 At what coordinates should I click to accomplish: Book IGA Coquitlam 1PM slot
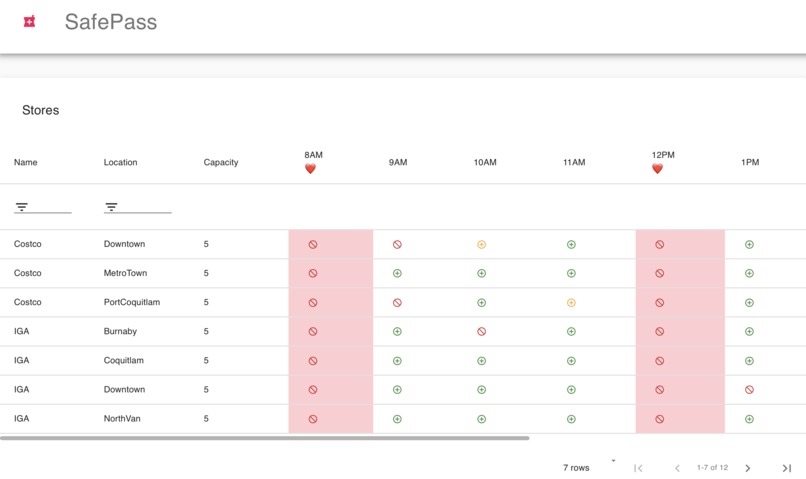749,361
